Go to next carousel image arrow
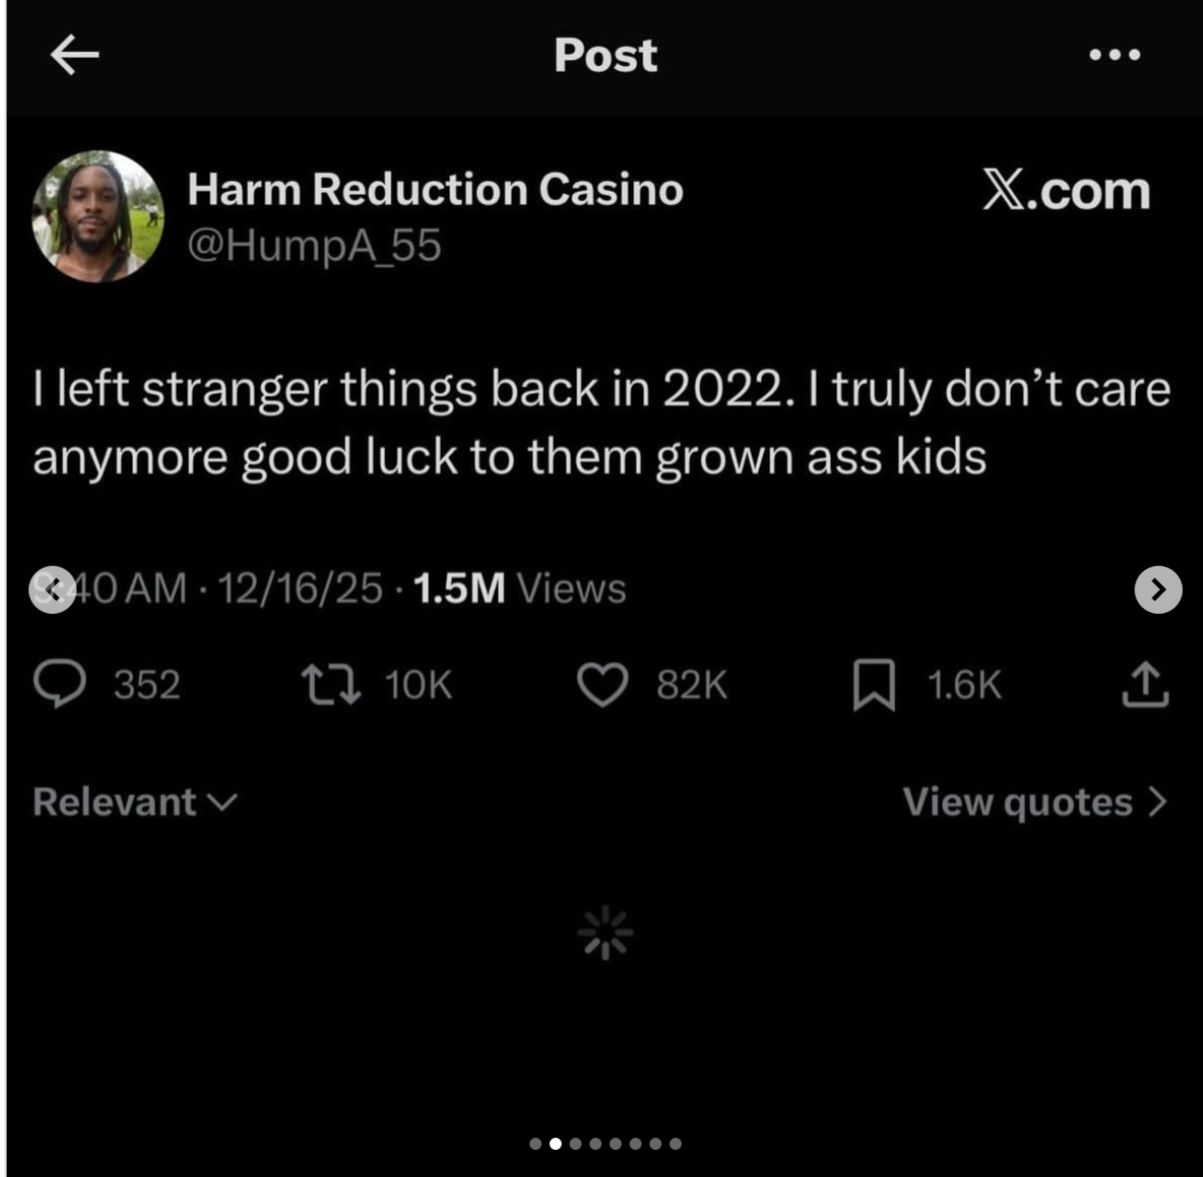This screenshot has width=1203, height=1177. click(1158, 589)
